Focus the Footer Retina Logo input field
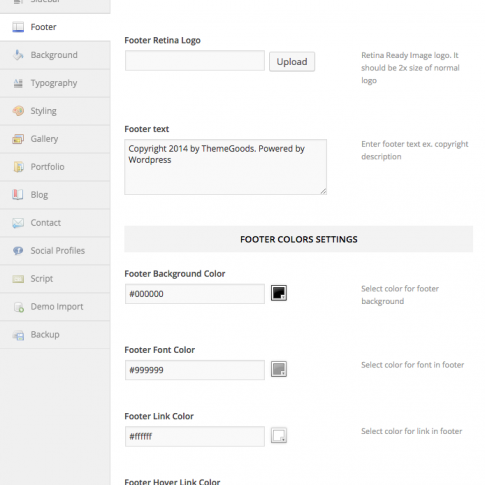Image resolution: width=485 pixels, height=485 pixels. (195, 61)
